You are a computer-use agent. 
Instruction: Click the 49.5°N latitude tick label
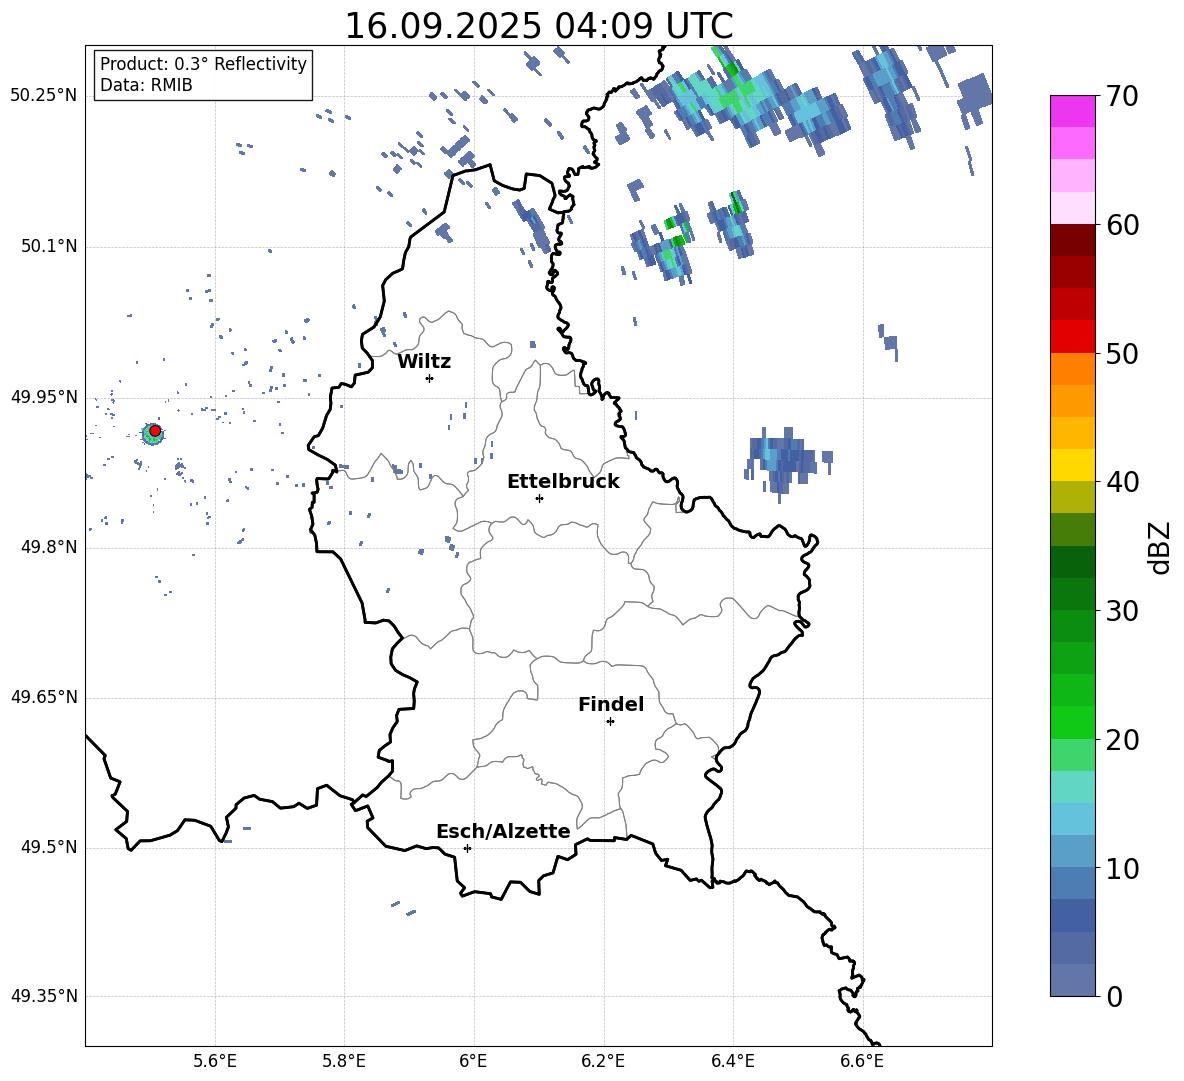(49, 848)
